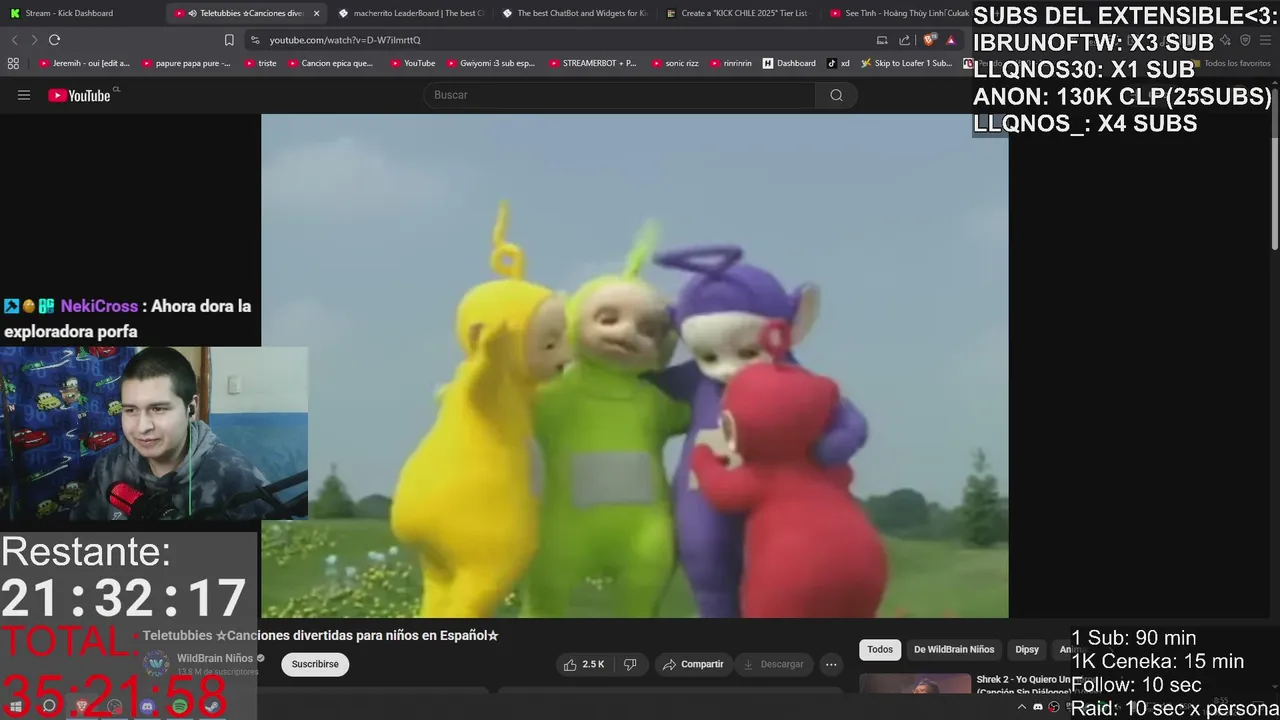This screenshot has width=1280, height=720.
Task: Switch to See Tinh Hoàng Thùy Linh tab
Action: tap(898, 13)
